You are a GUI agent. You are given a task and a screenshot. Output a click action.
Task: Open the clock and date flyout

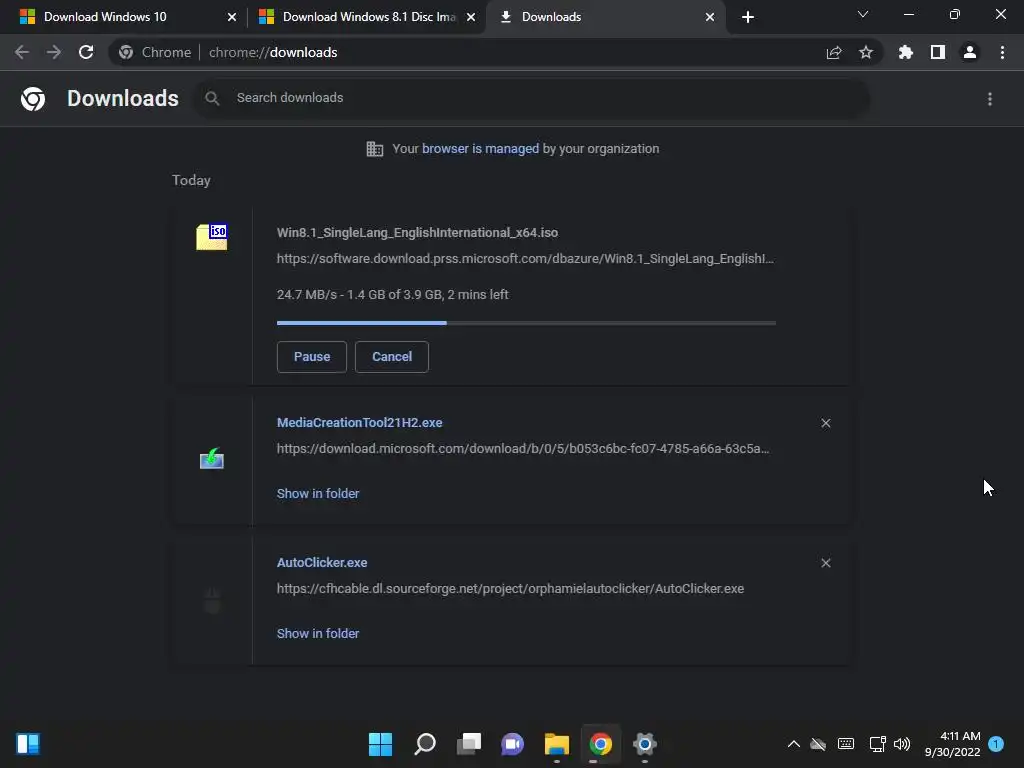pos(952,744)
